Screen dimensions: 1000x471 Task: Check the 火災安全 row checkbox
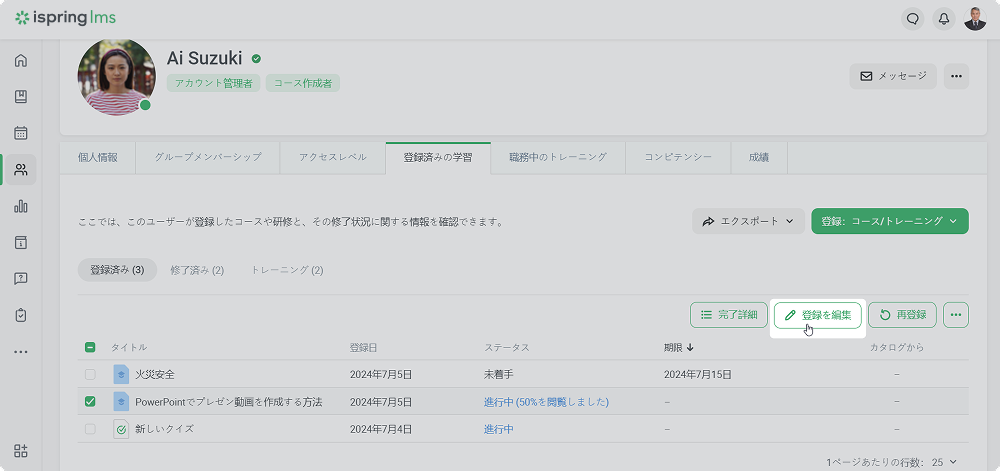coord(90,374)
